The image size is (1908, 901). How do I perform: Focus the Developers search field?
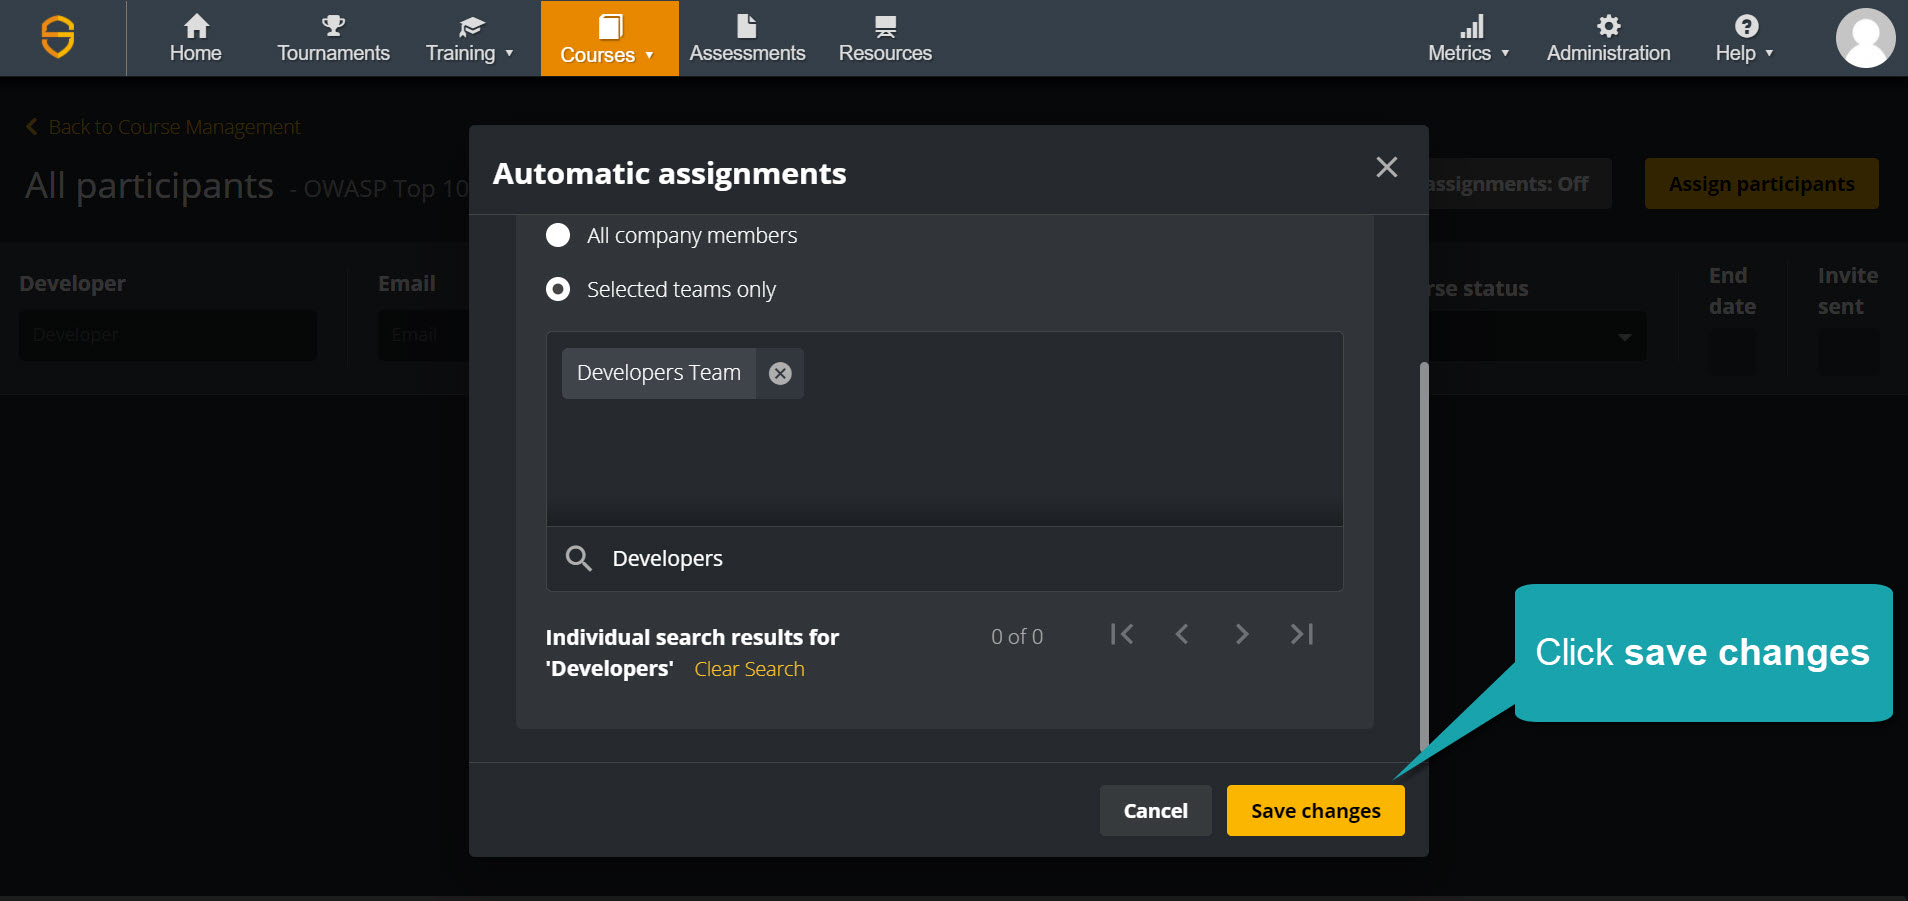point(944,558)
